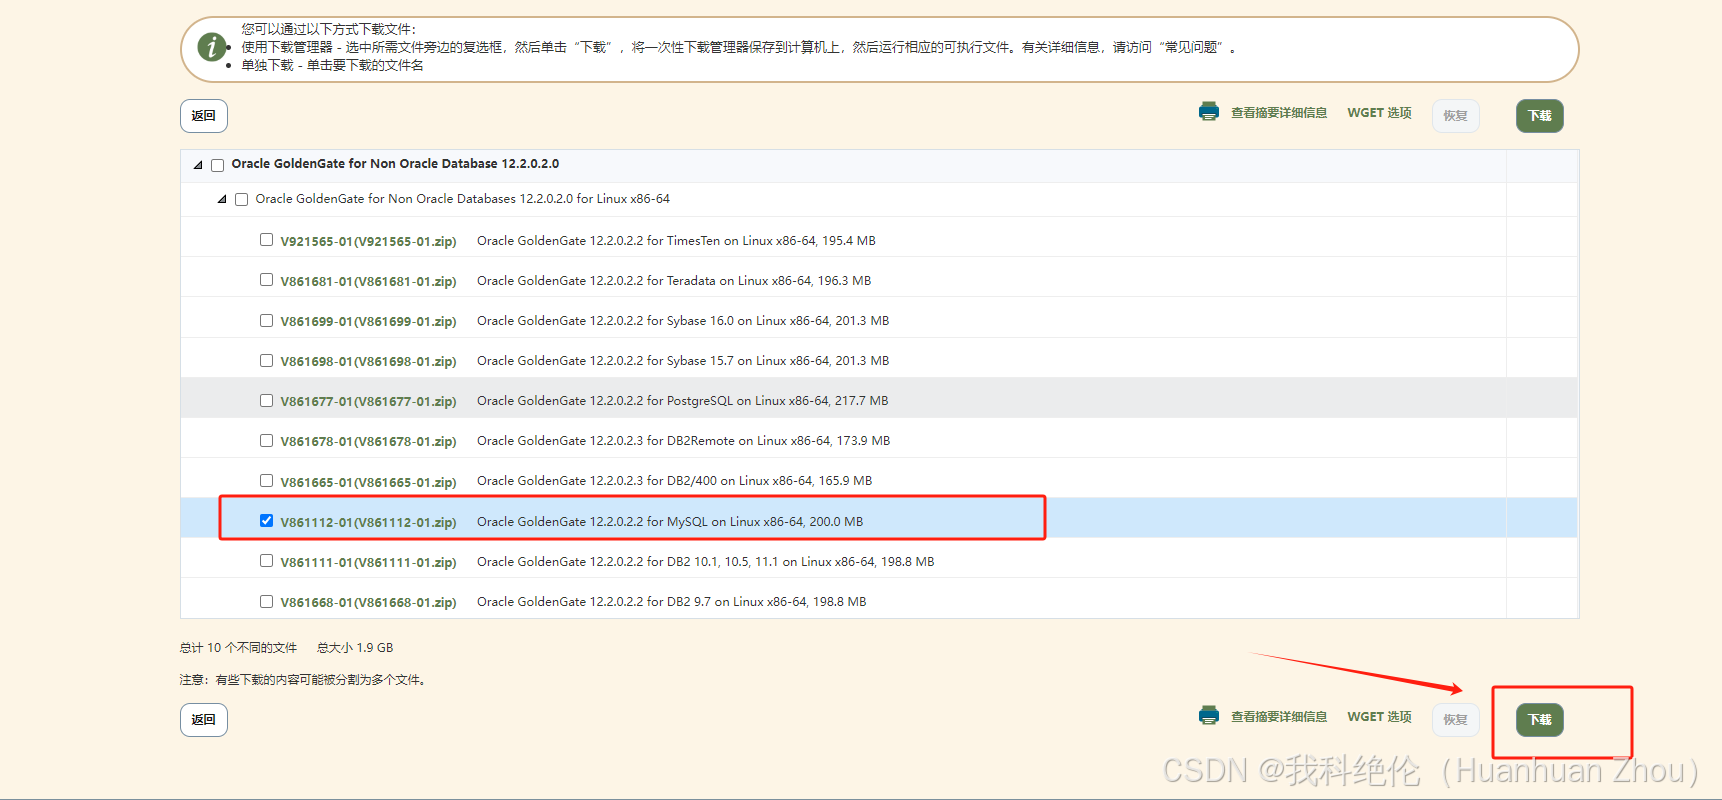The width and height of the screenshot is (1722, 800).
Task: Download V861698-01.zip file link
Action: point(368,361)
